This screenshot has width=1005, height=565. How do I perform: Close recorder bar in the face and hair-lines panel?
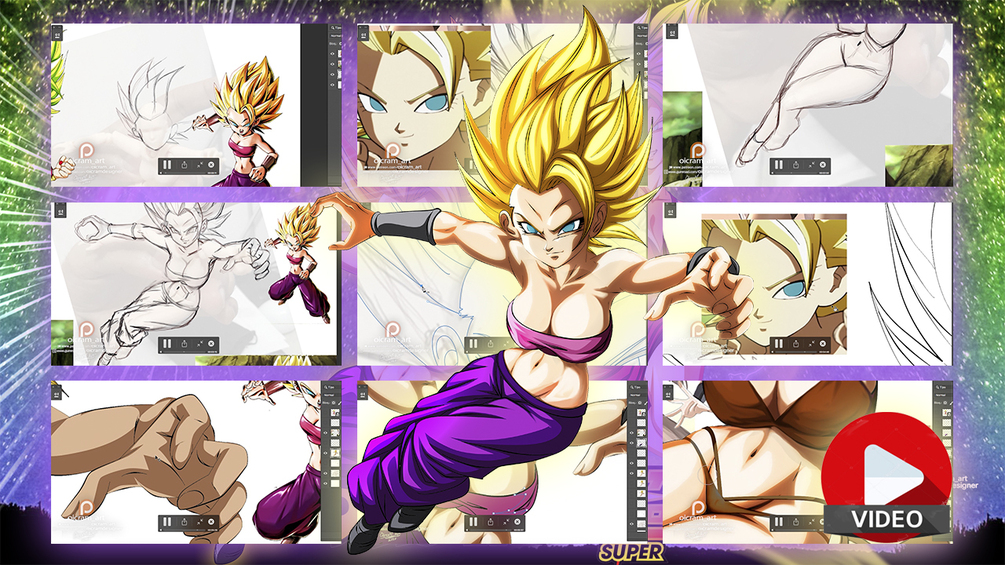pos(822,344)
